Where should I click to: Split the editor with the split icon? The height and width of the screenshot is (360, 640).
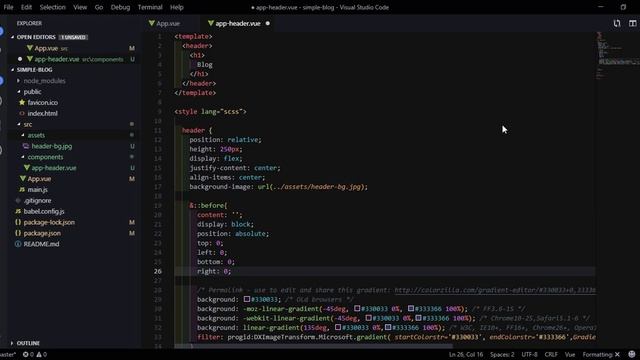click(x=632, y=24)
